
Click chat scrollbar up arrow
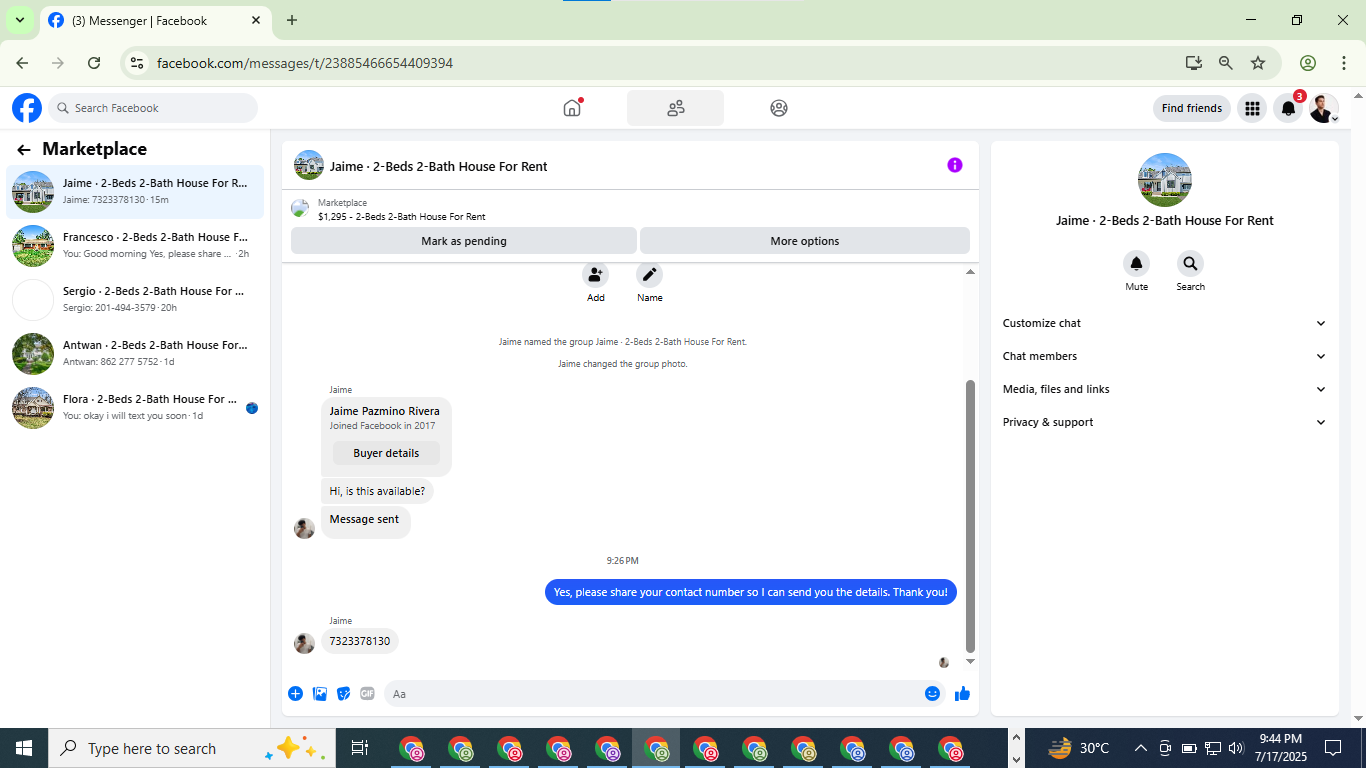(970, 272)
